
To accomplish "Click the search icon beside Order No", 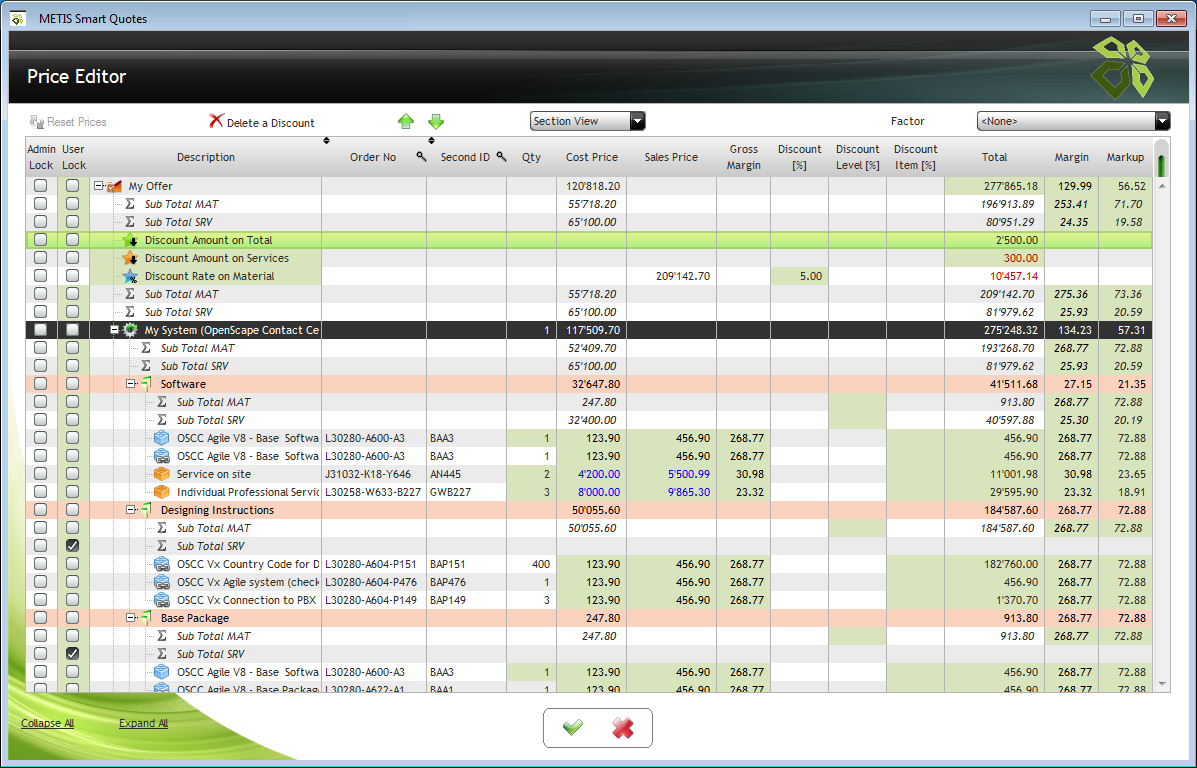I will tap(421, 157).
